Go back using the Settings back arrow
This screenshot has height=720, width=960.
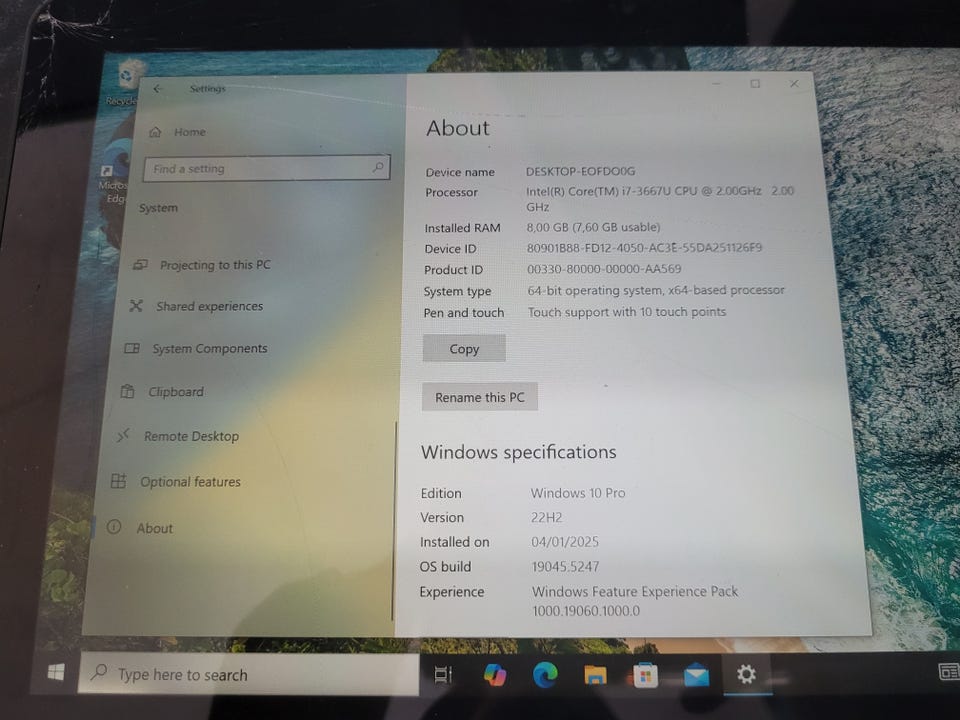(x=157, y=89)
